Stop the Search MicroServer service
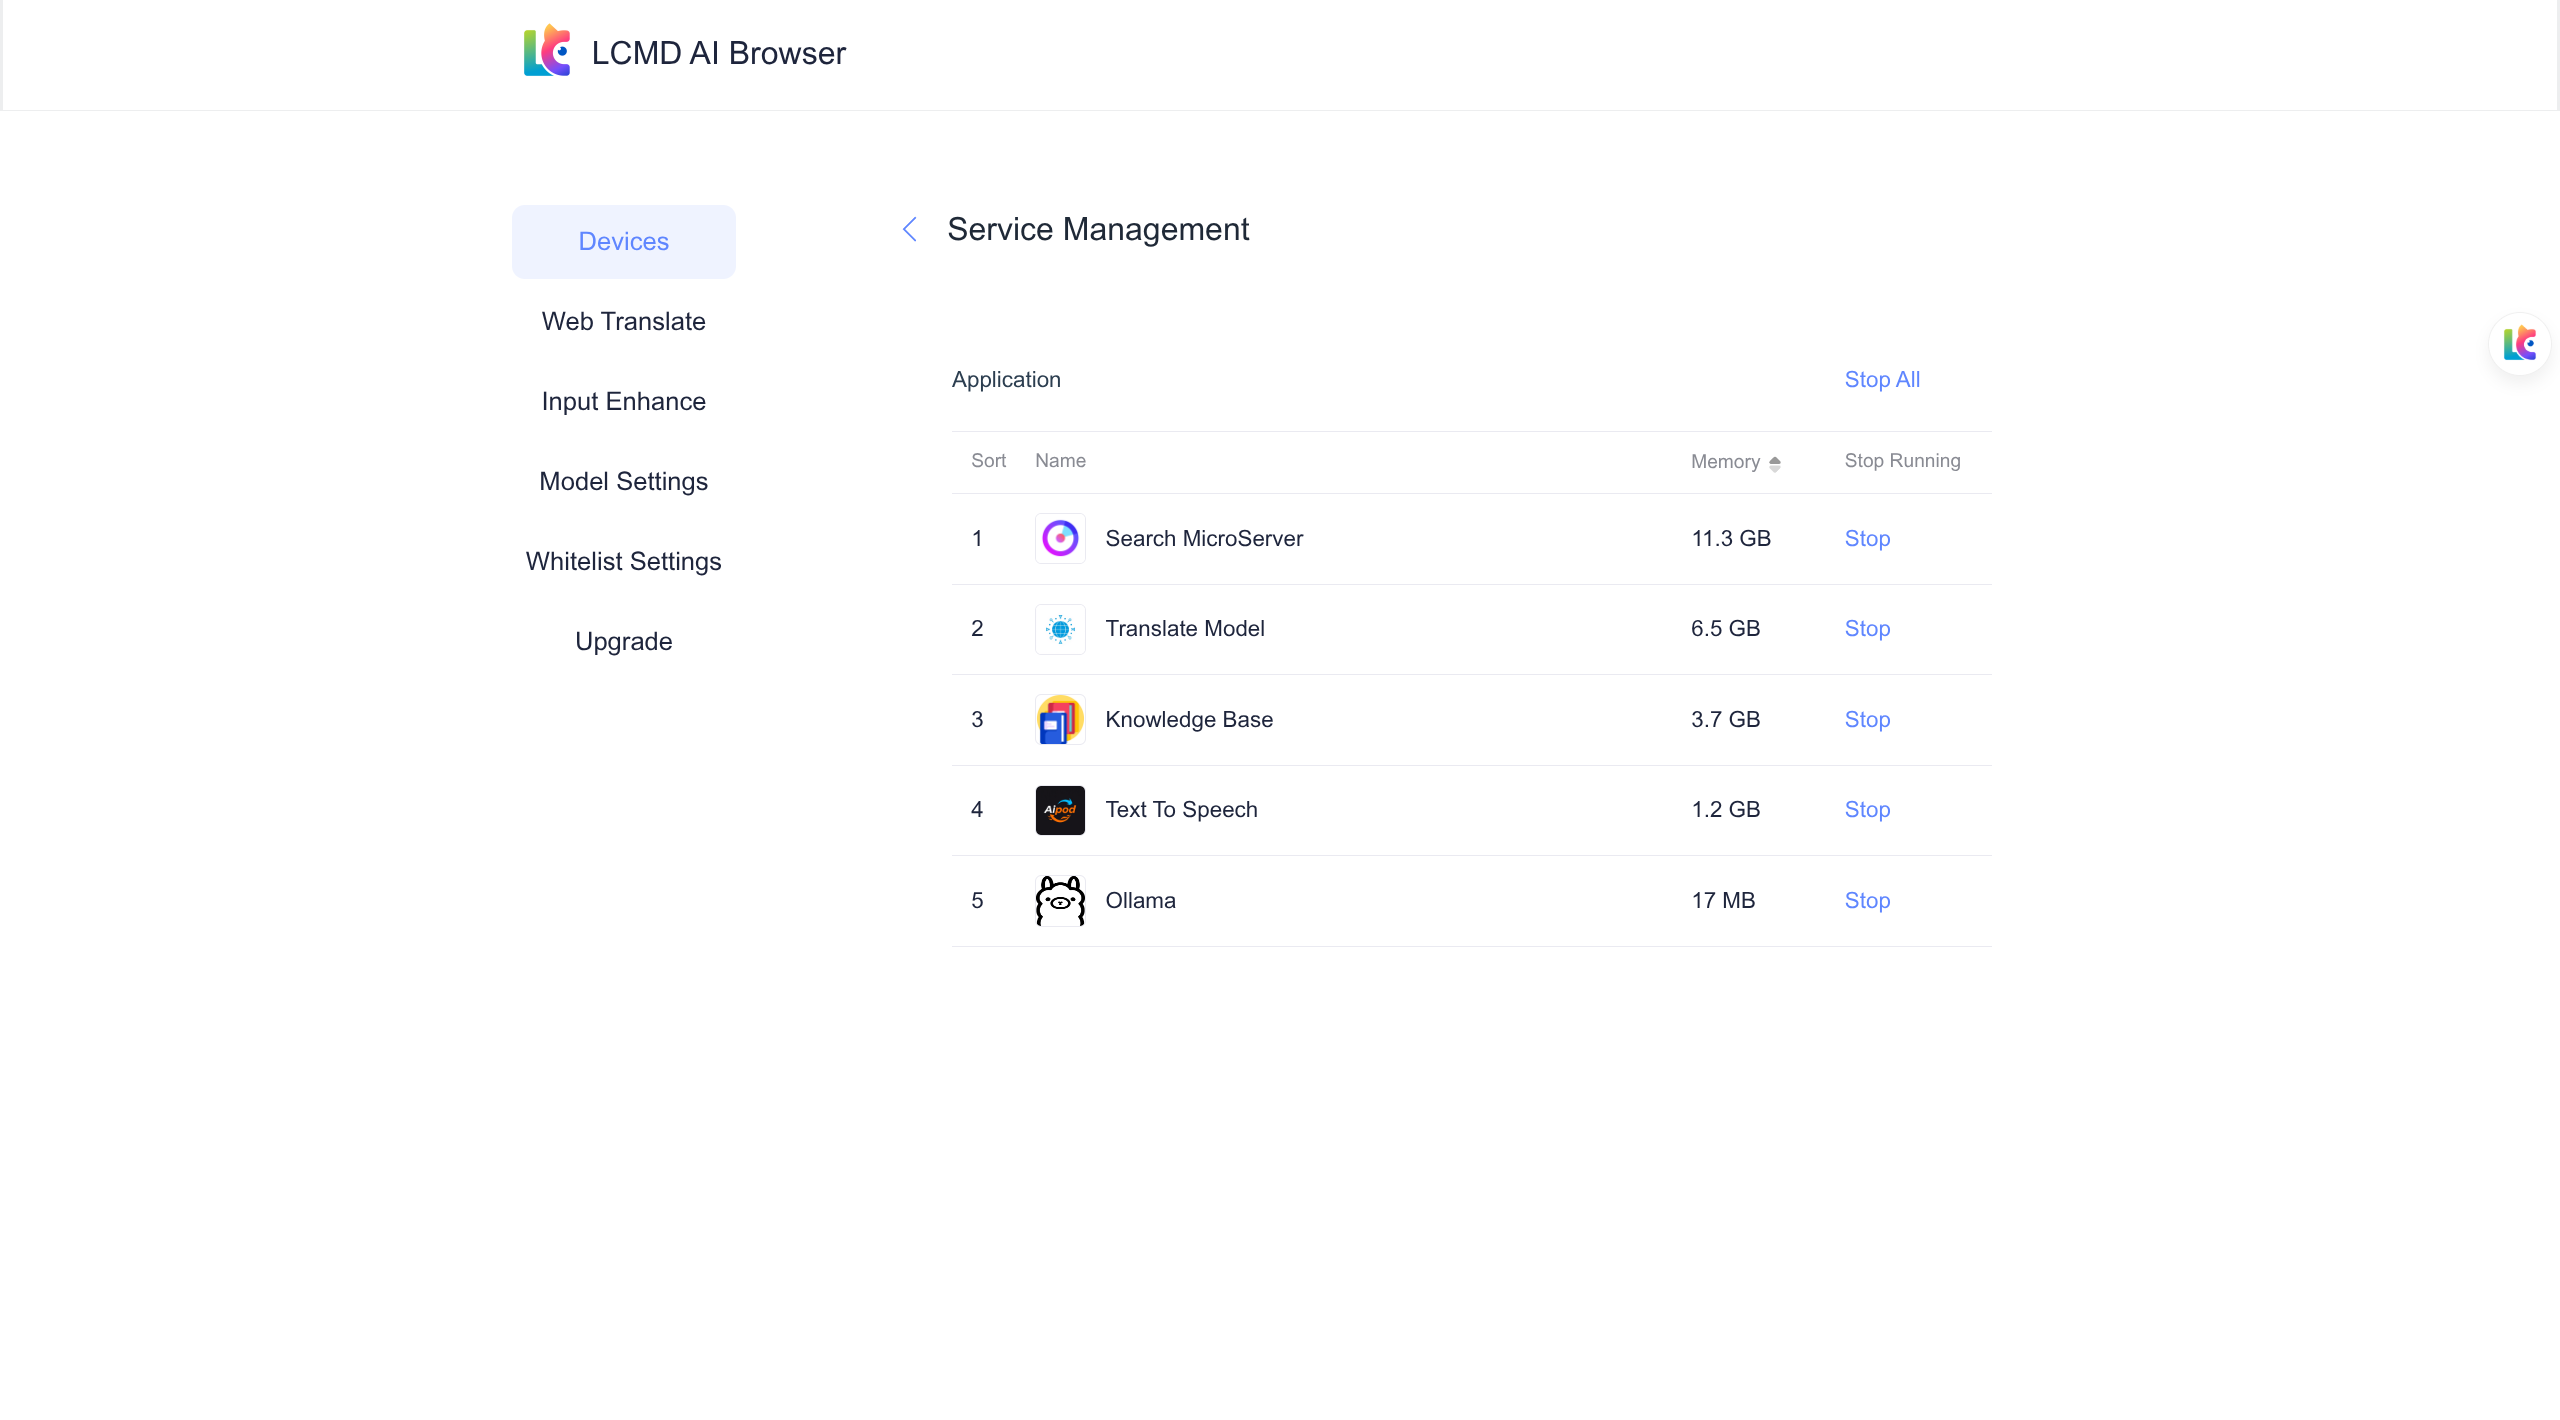Image resolution: width=2560 pixels, height=1420 pixels. tap(1867, 539)
